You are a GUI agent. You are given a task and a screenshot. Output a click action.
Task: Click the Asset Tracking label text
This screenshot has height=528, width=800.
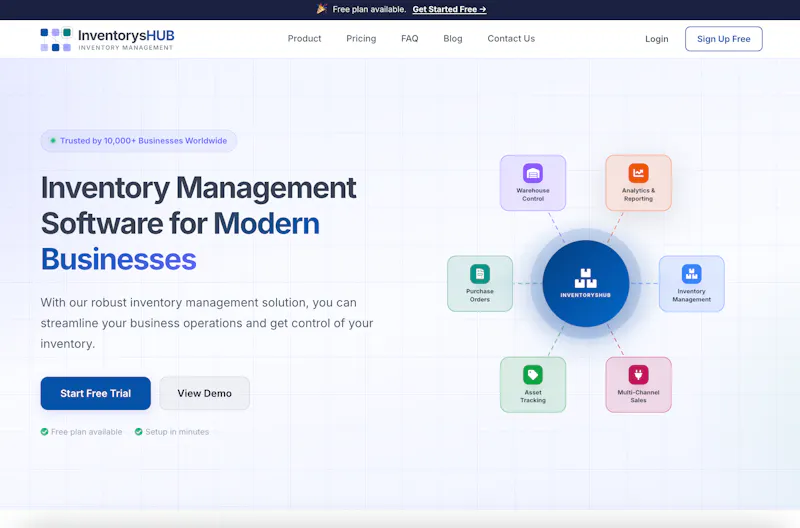[x=533, y=396]
